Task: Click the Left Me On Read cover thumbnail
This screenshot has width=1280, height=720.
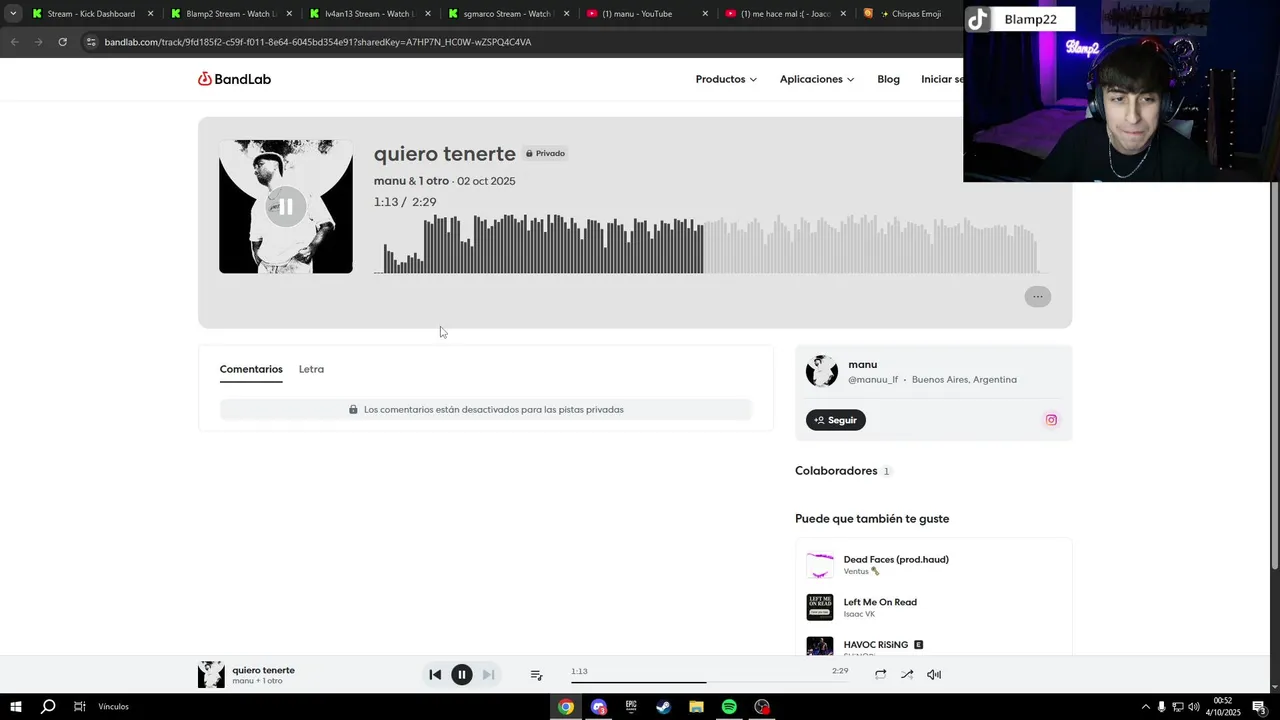Action: [x=820, y=607]
